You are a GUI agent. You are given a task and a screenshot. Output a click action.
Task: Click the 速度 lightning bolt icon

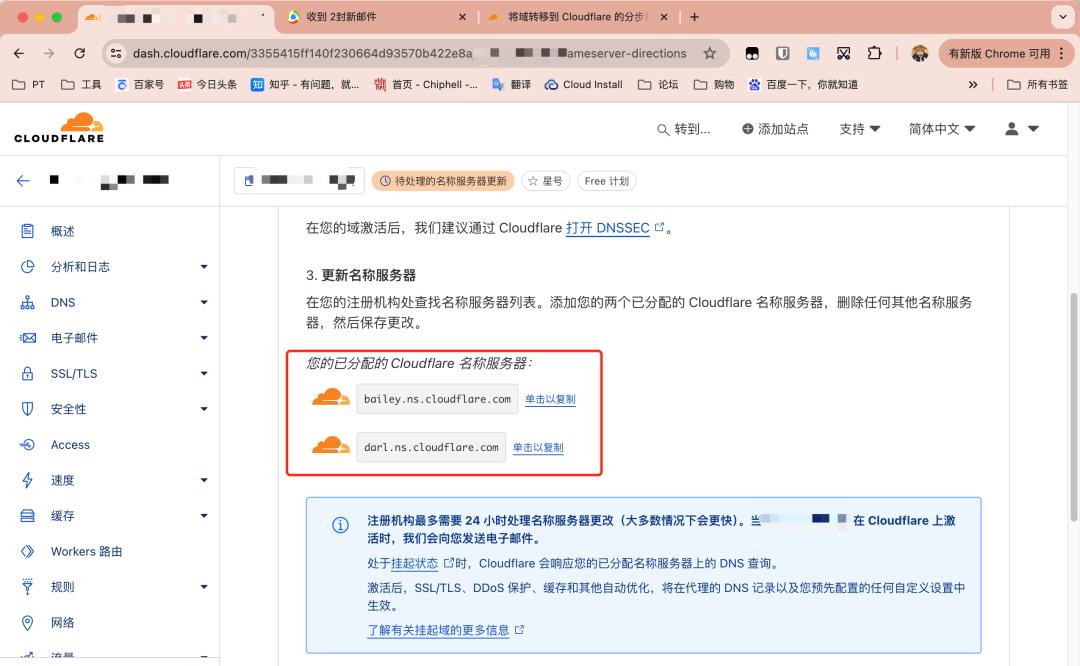click(28, 480)
